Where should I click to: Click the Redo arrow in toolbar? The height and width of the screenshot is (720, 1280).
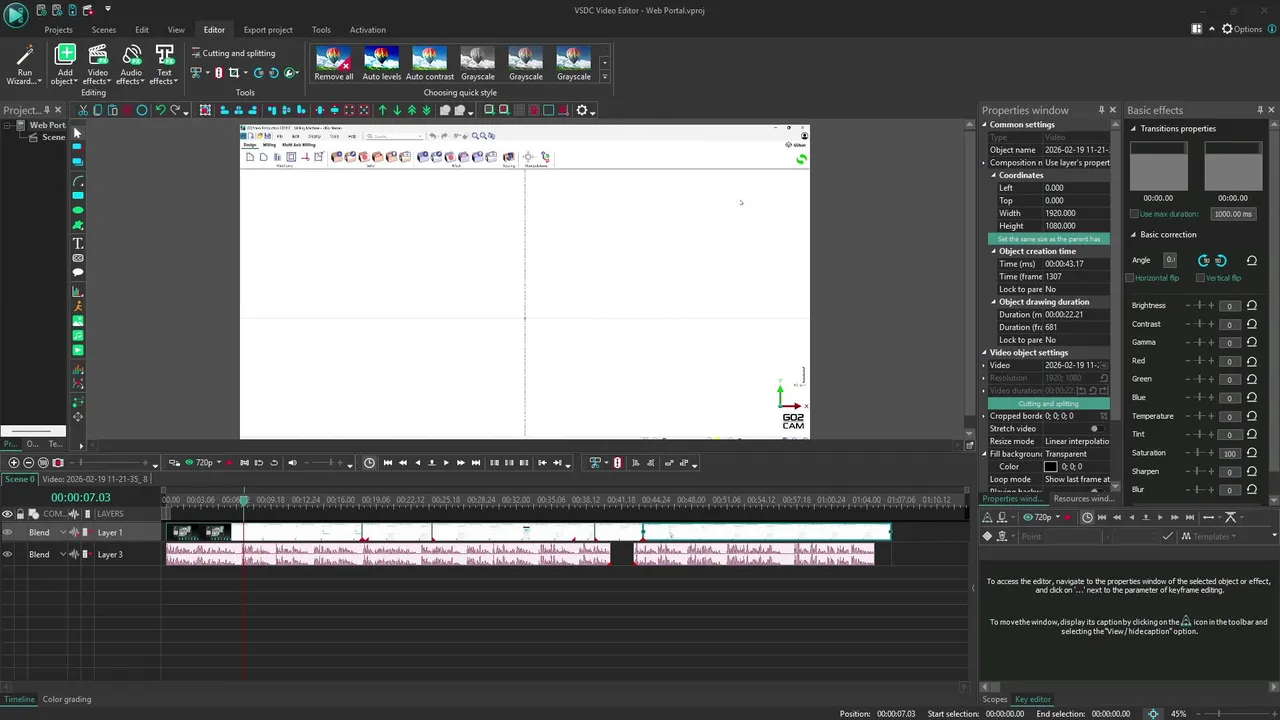[175, 110]
